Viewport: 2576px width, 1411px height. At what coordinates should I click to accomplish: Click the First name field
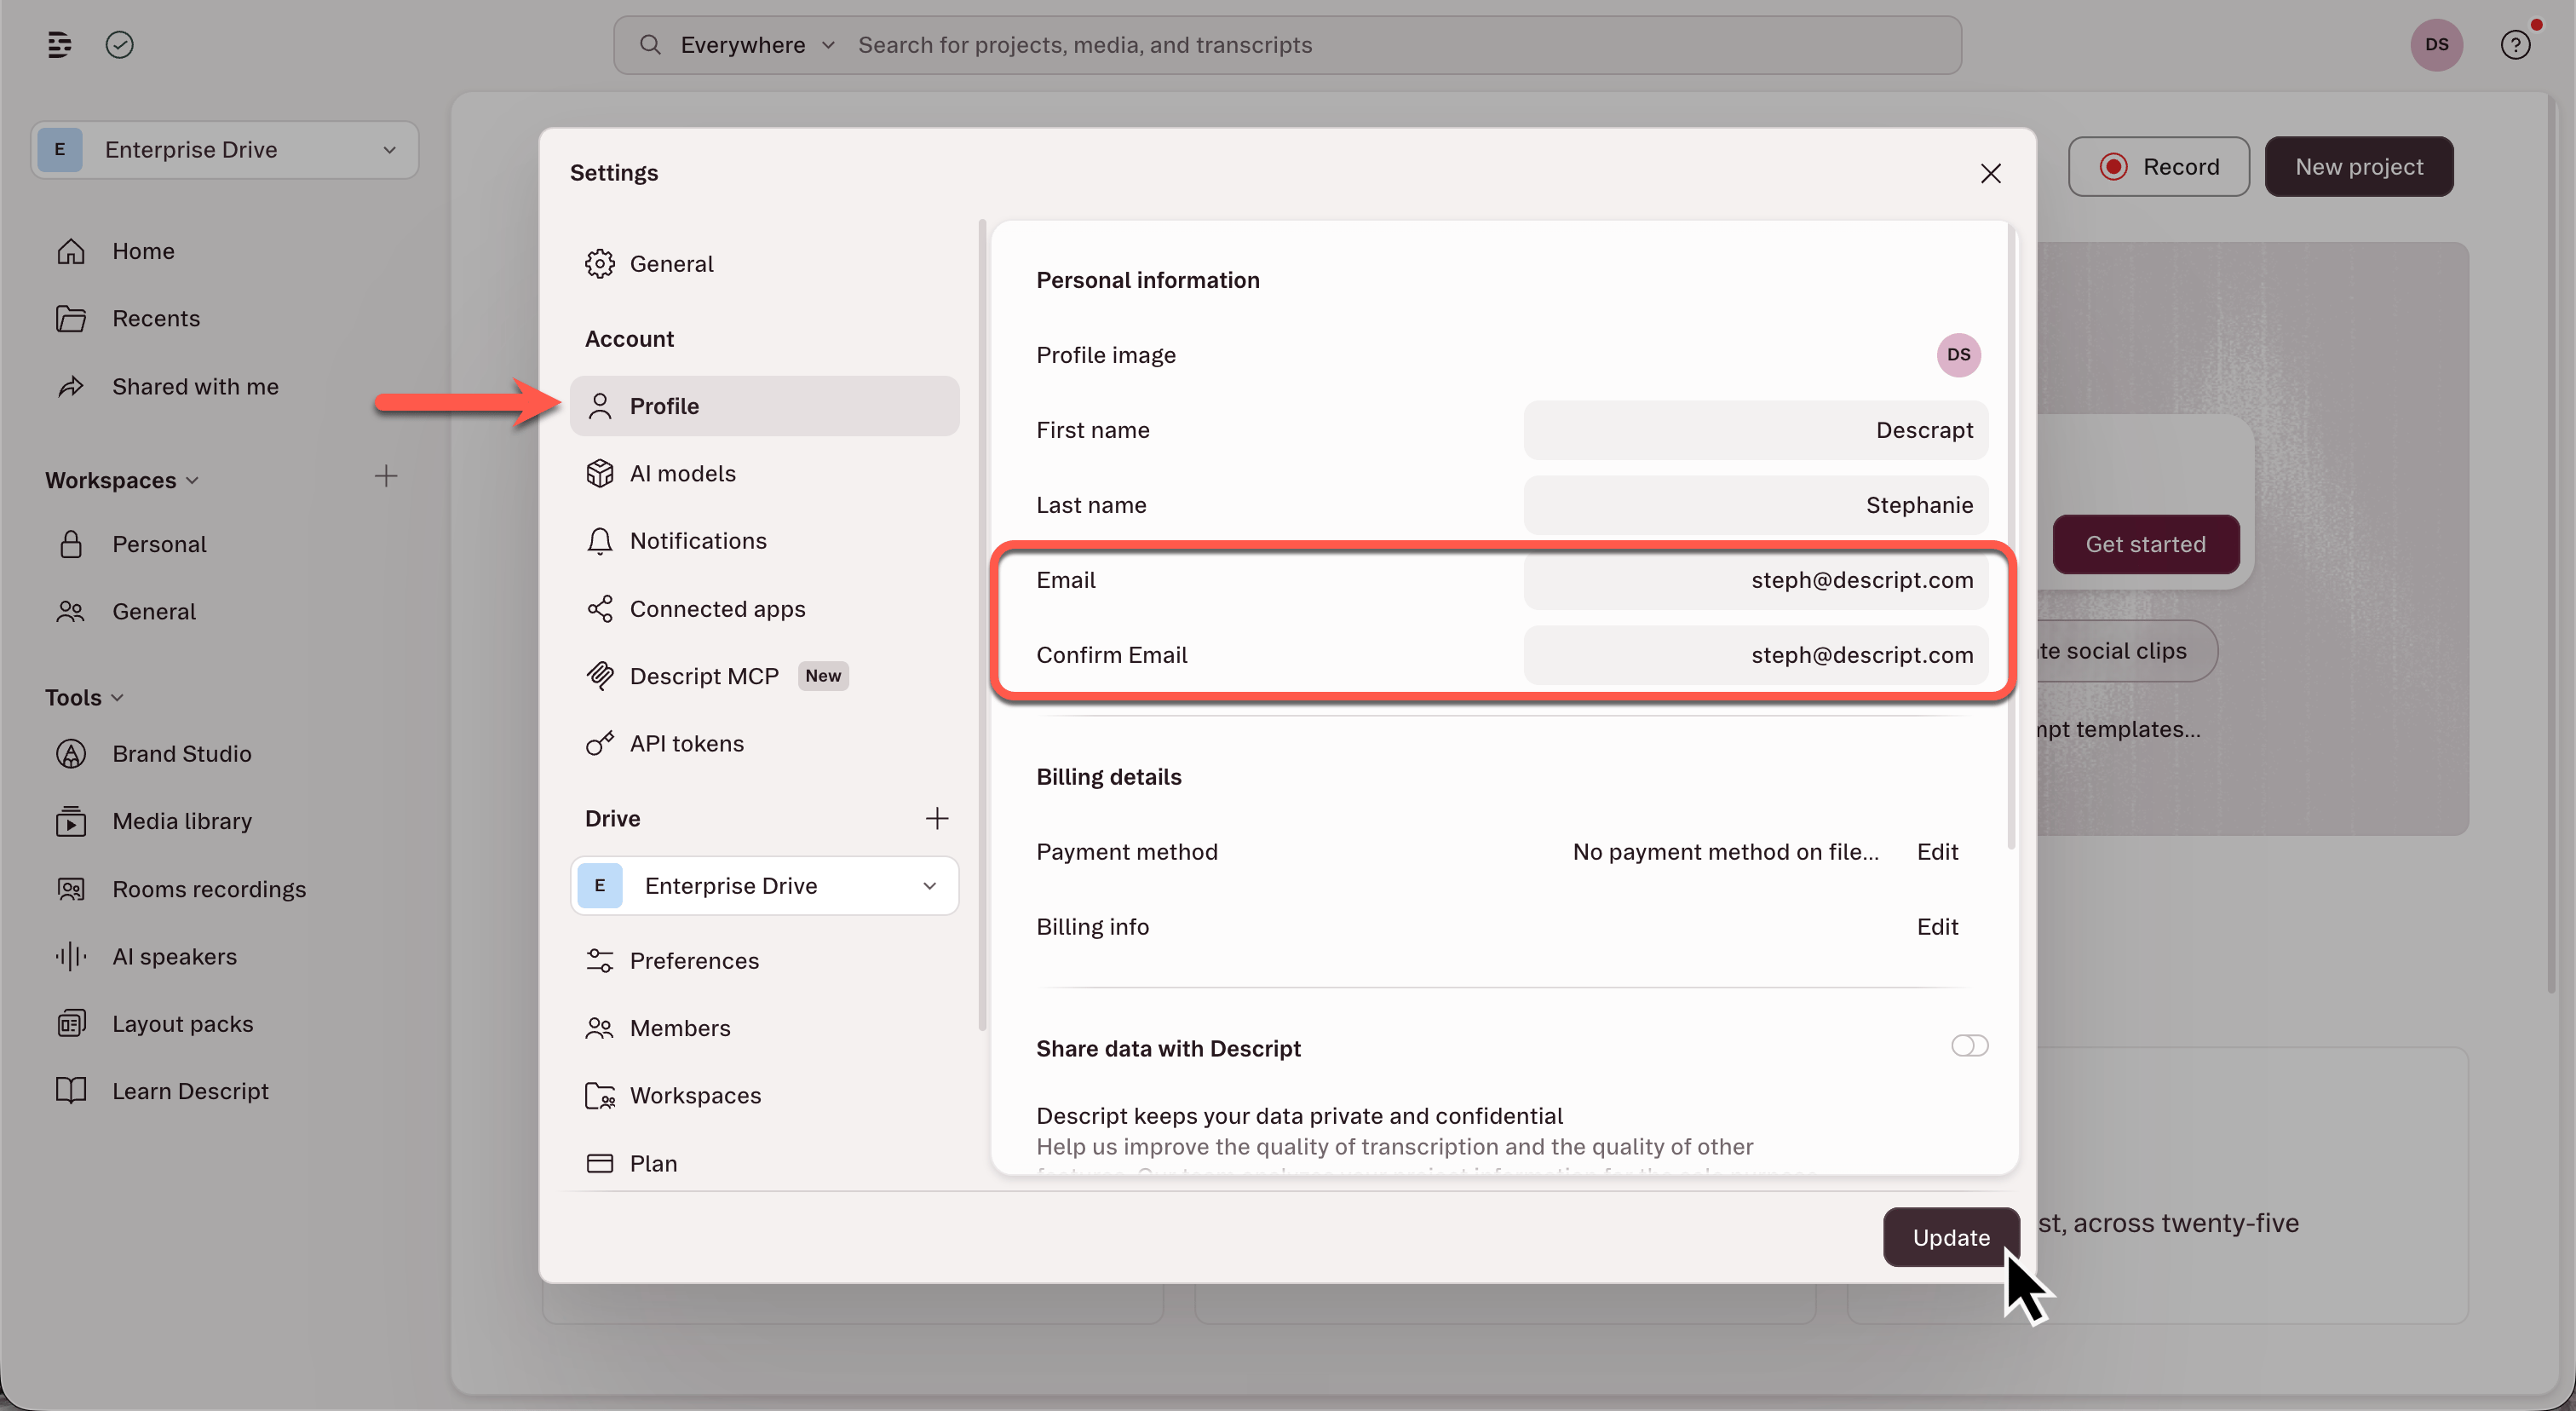[x=1755, y=430]
